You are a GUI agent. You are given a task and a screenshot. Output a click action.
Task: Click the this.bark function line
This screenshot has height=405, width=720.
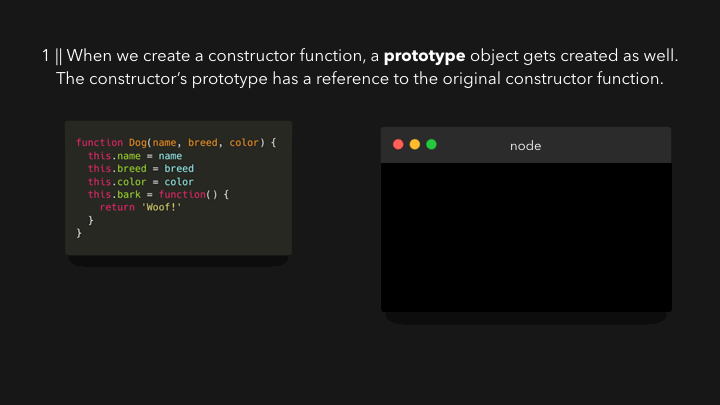(x=158, y=195)
